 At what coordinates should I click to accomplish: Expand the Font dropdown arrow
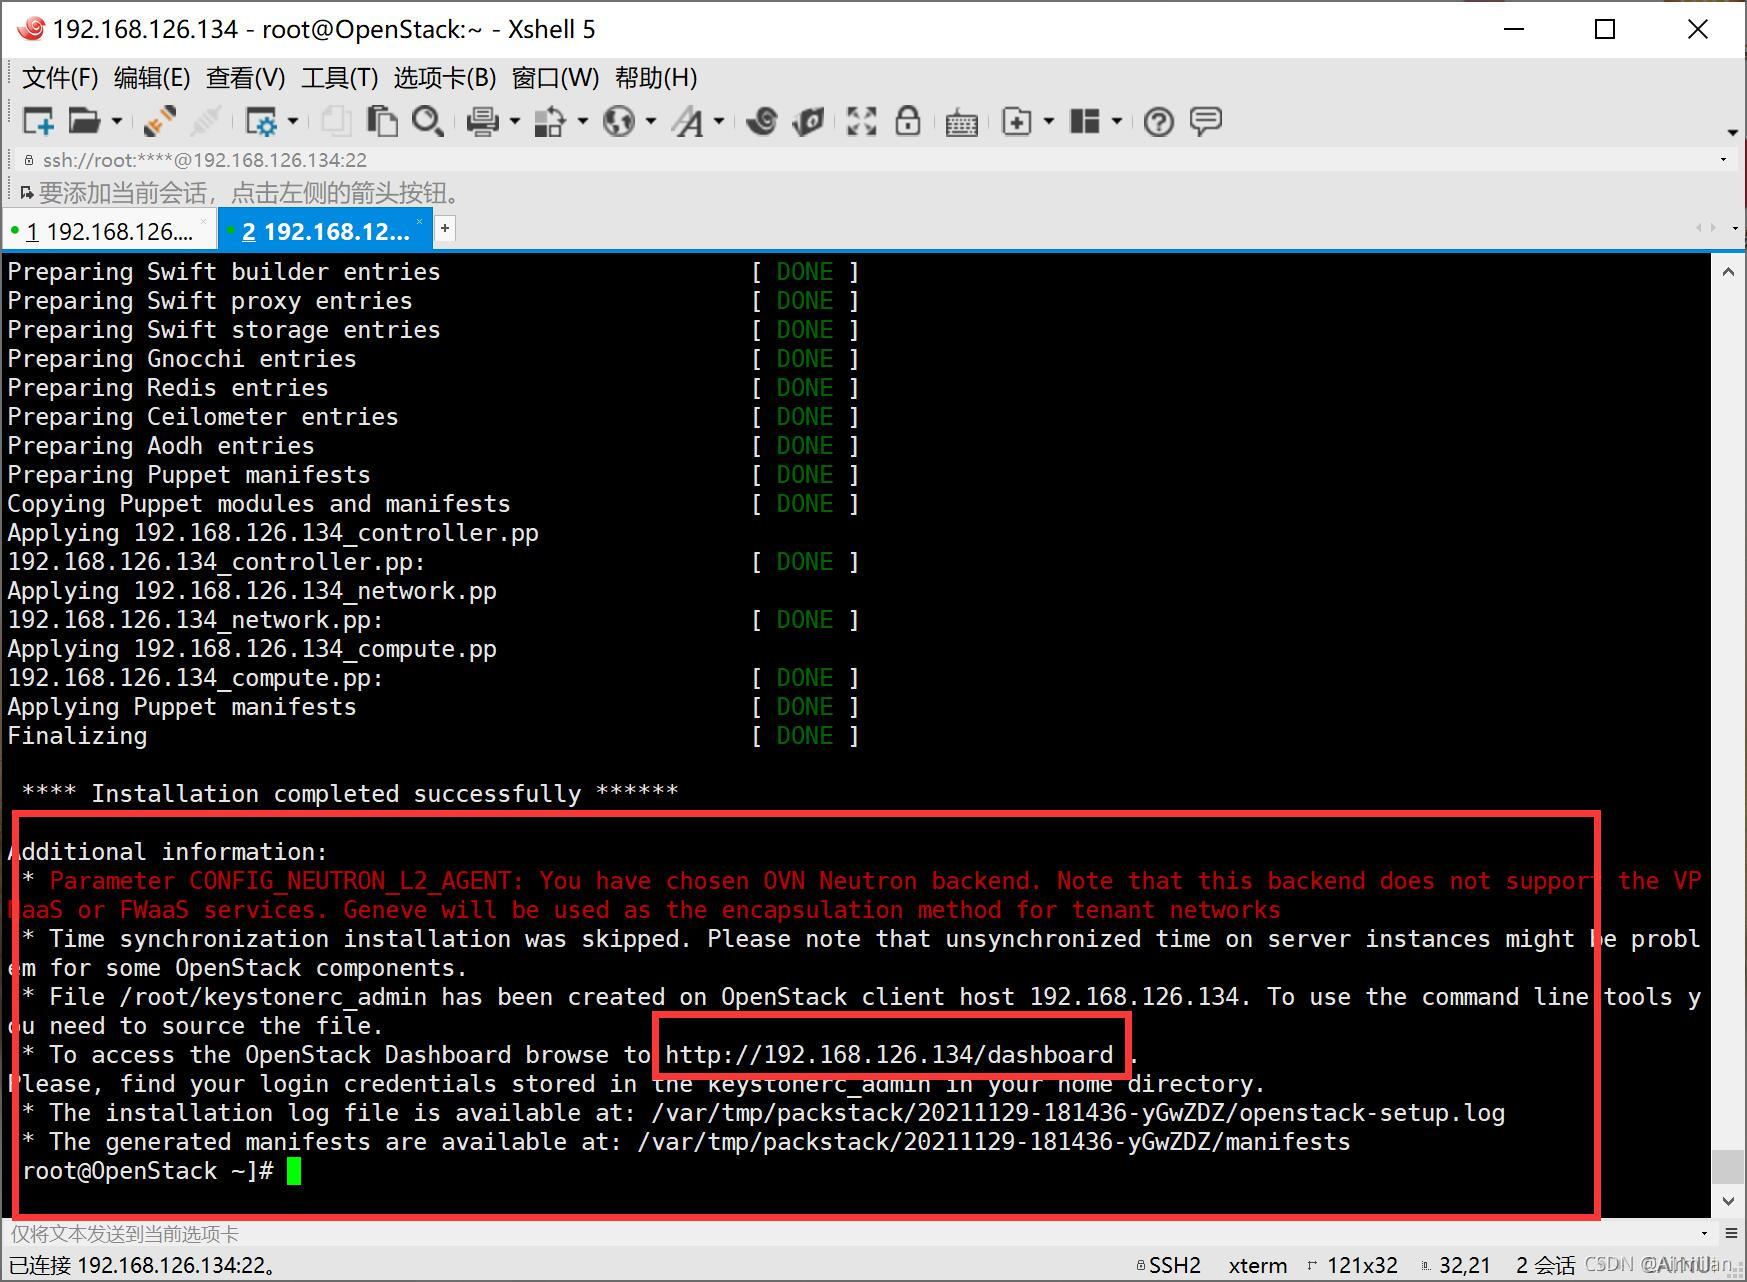pyautogui.click(x=719, y=121)
